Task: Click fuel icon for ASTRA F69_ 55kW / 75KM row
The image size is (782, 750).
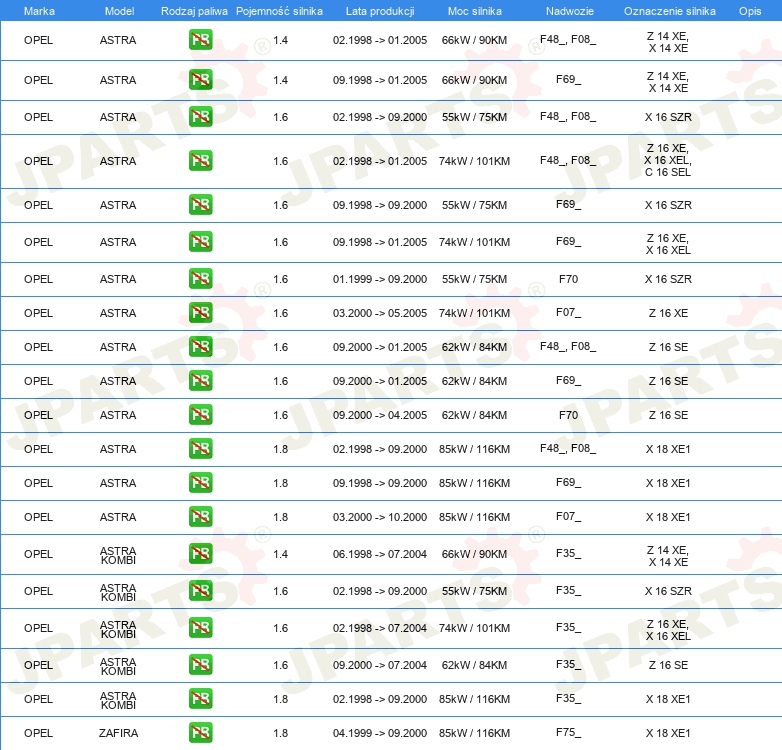Action: click(200, 205)
